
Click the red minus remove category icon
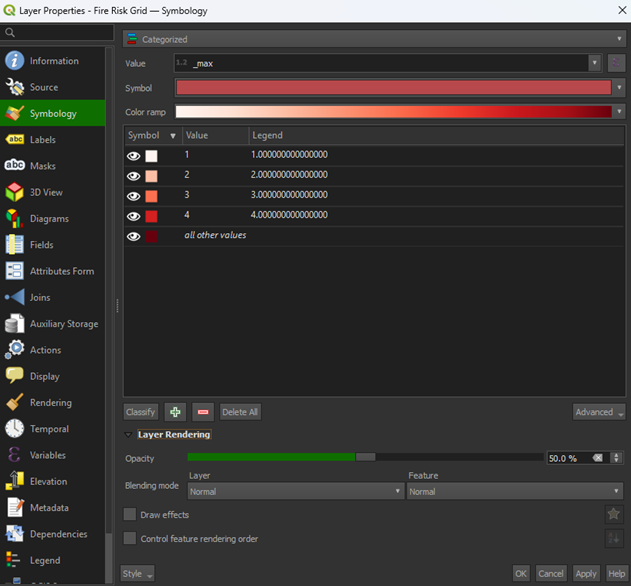coord(203,412)
